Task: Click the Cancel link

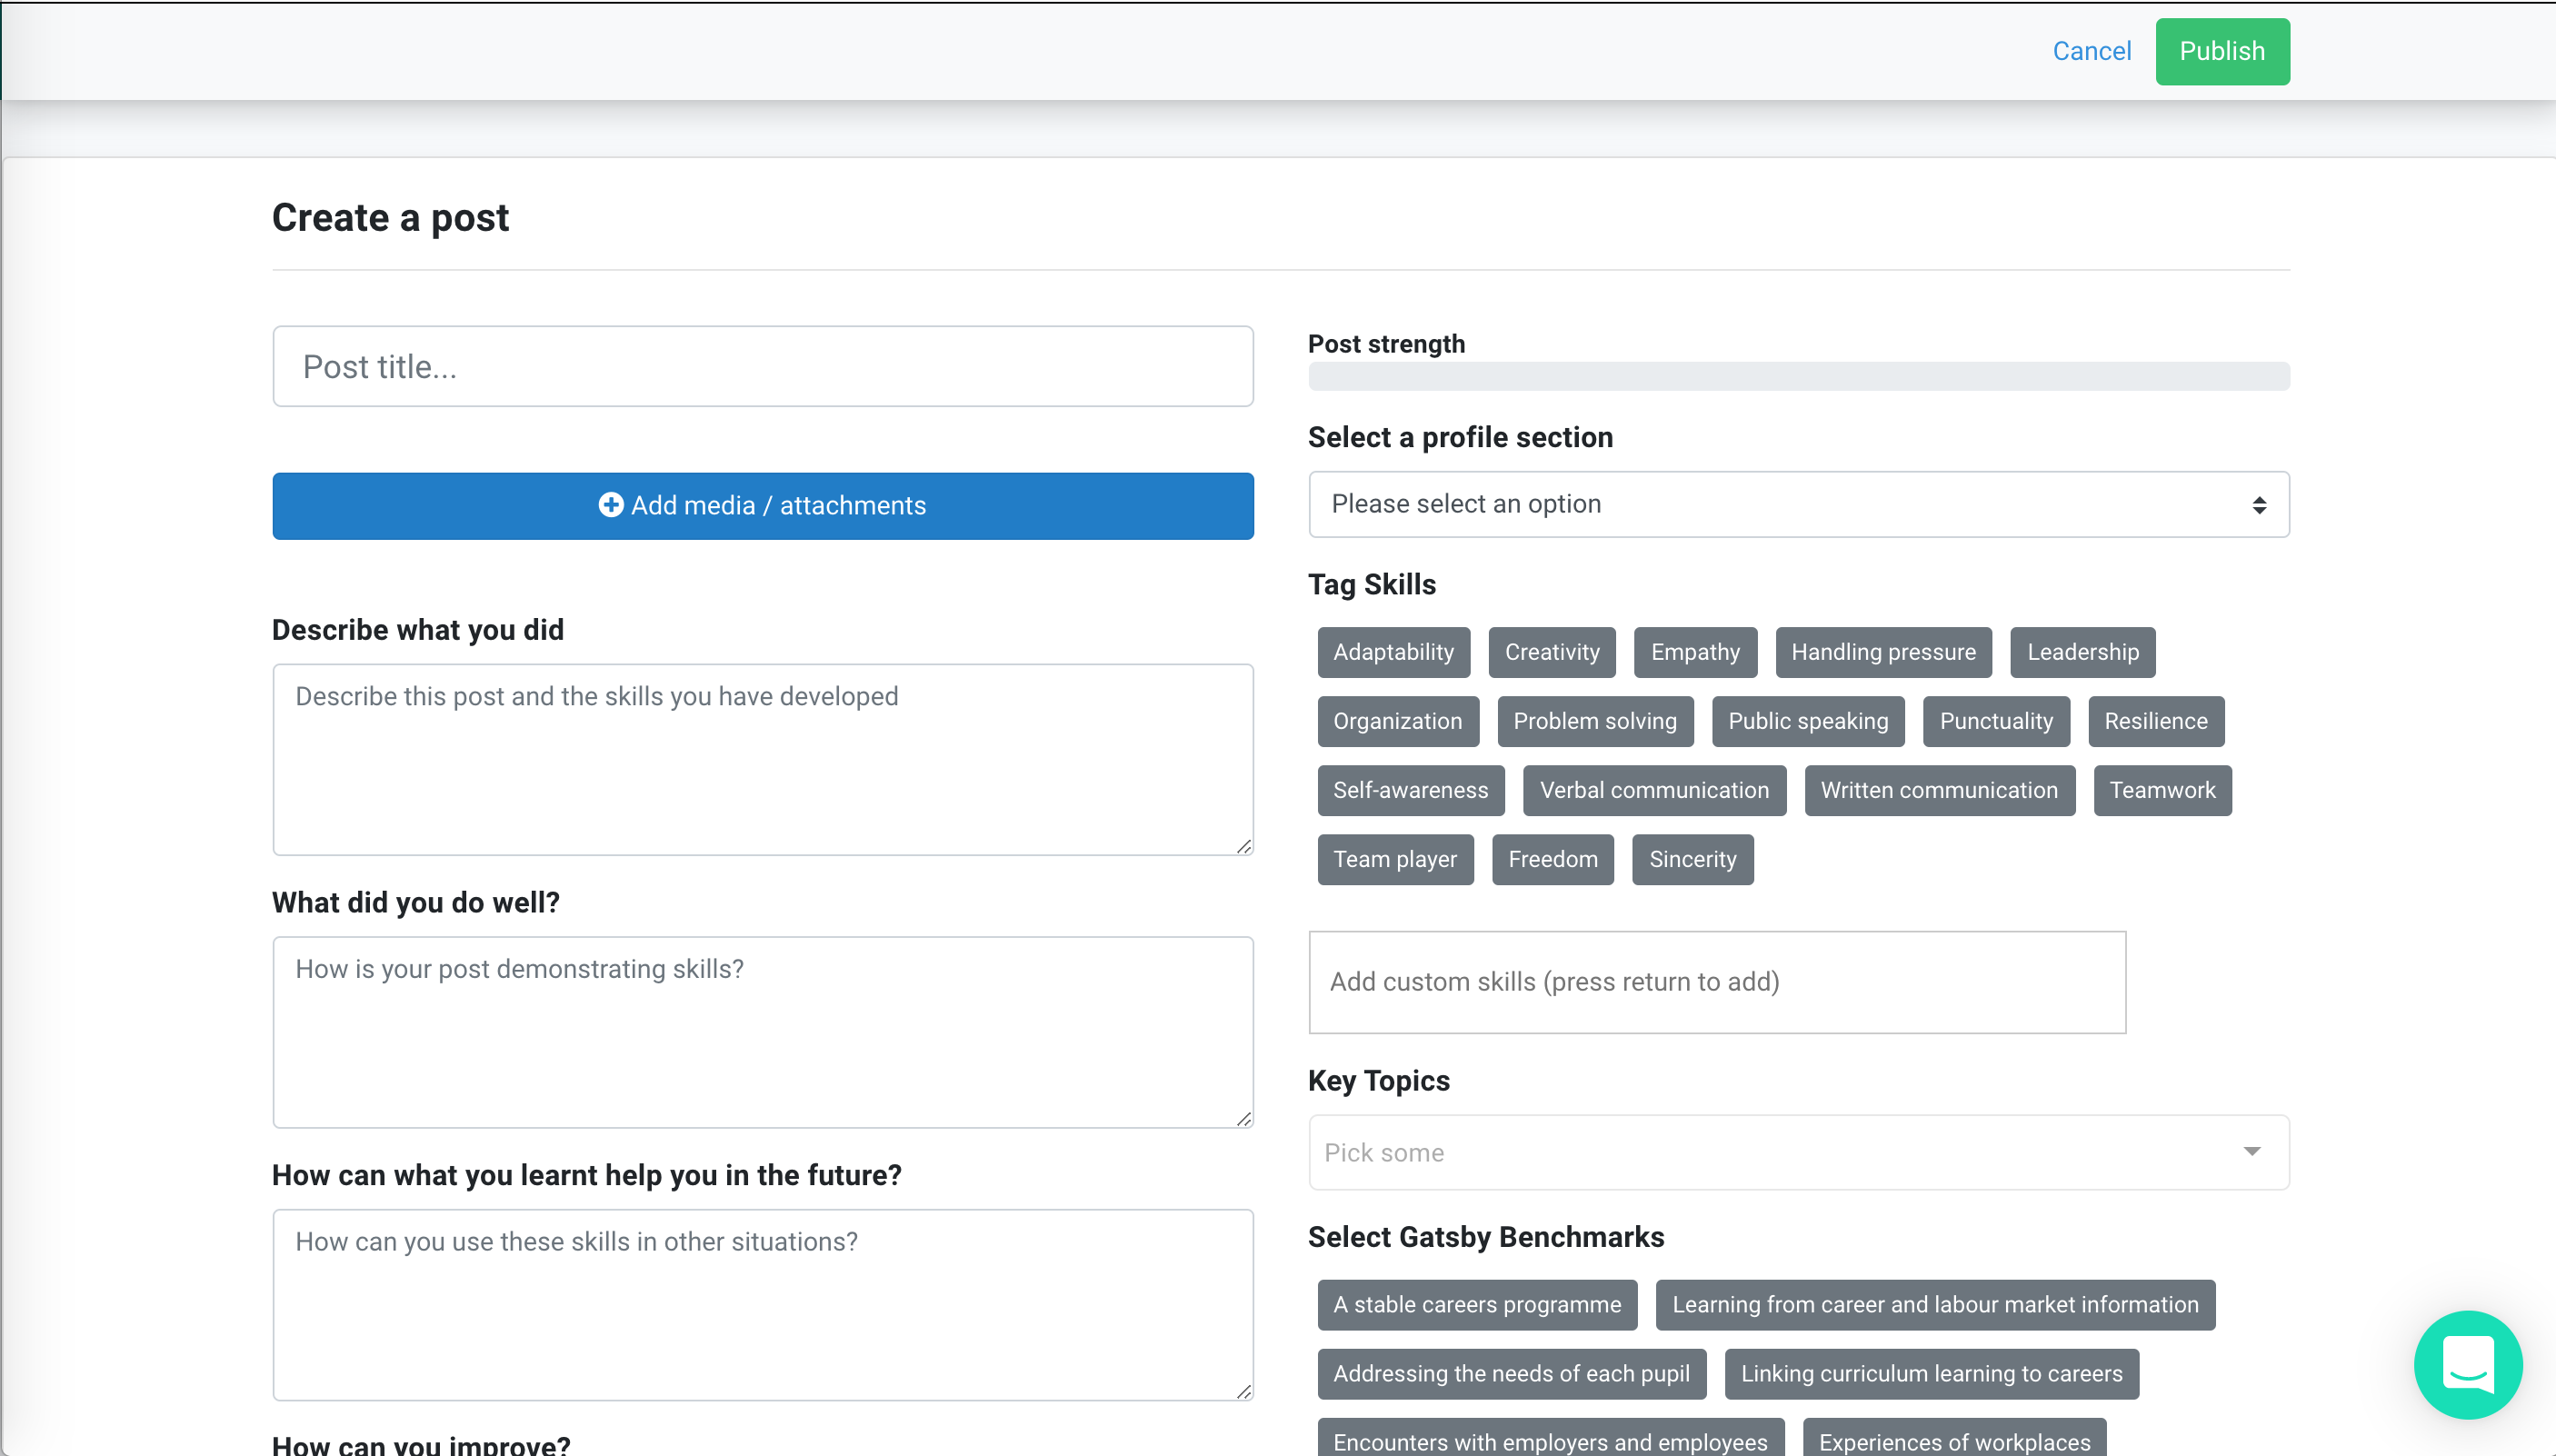Action: pyautogui.click(x=2091, y=51)
